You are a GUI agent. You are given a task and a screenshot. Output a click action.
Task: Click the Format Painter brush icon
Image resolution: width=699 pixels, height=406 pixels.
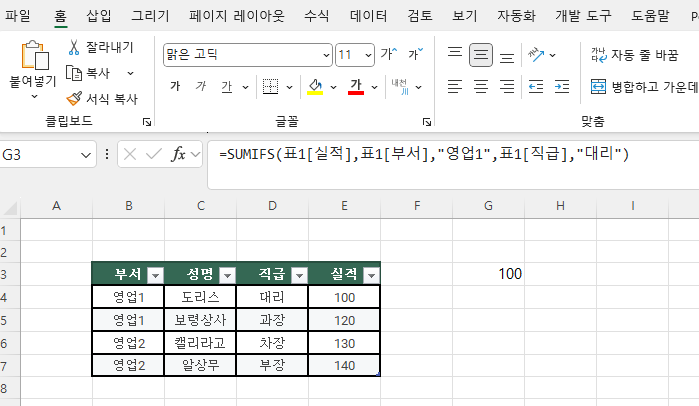(x=74, y=98)
